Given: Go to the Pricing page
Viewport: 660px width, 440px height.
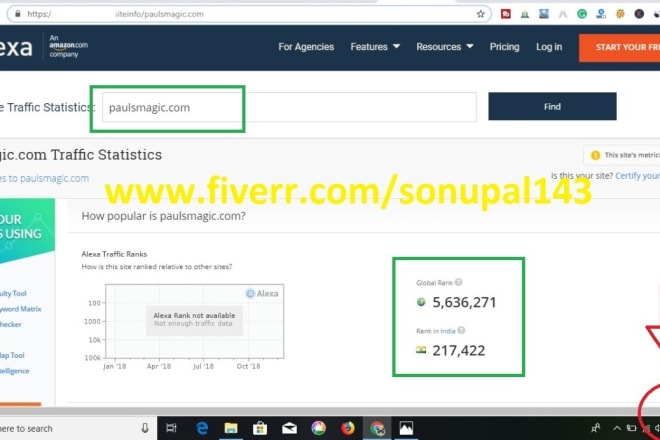Looking at the screenshot, I should pyautogui.click(x=504, y=47).
